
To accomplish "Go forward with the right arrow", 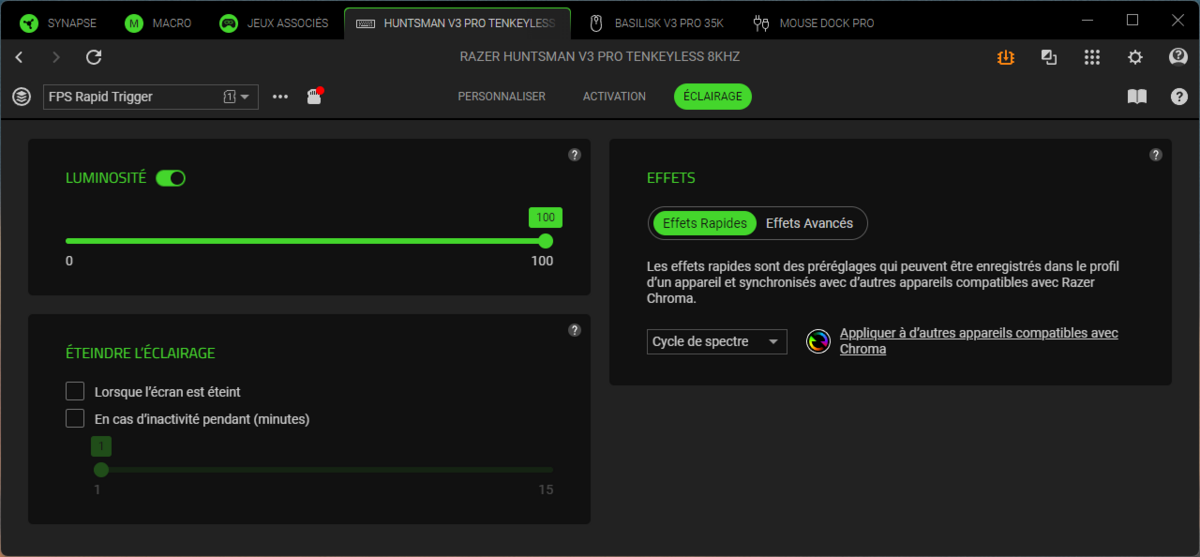I will (x=56, y=58).
